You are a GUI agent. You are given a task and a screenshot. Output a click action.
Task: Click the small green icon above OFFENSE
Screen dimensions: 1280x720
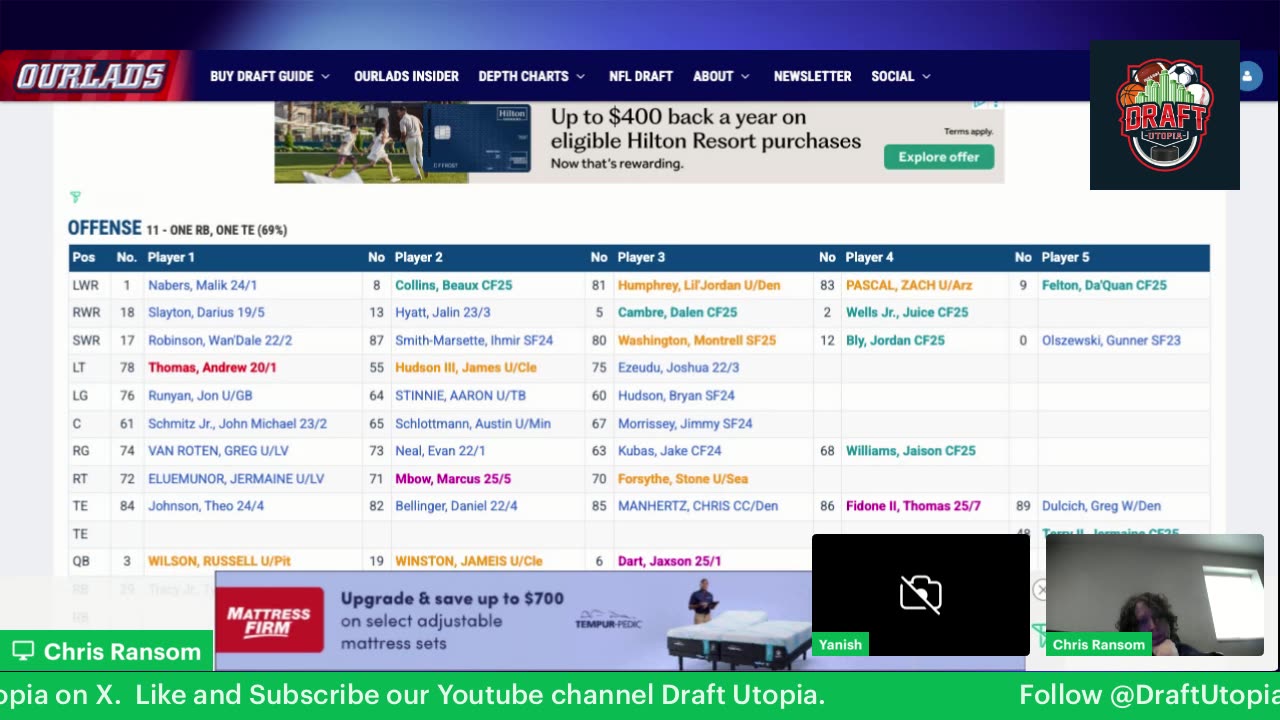(x=75, y=197)
